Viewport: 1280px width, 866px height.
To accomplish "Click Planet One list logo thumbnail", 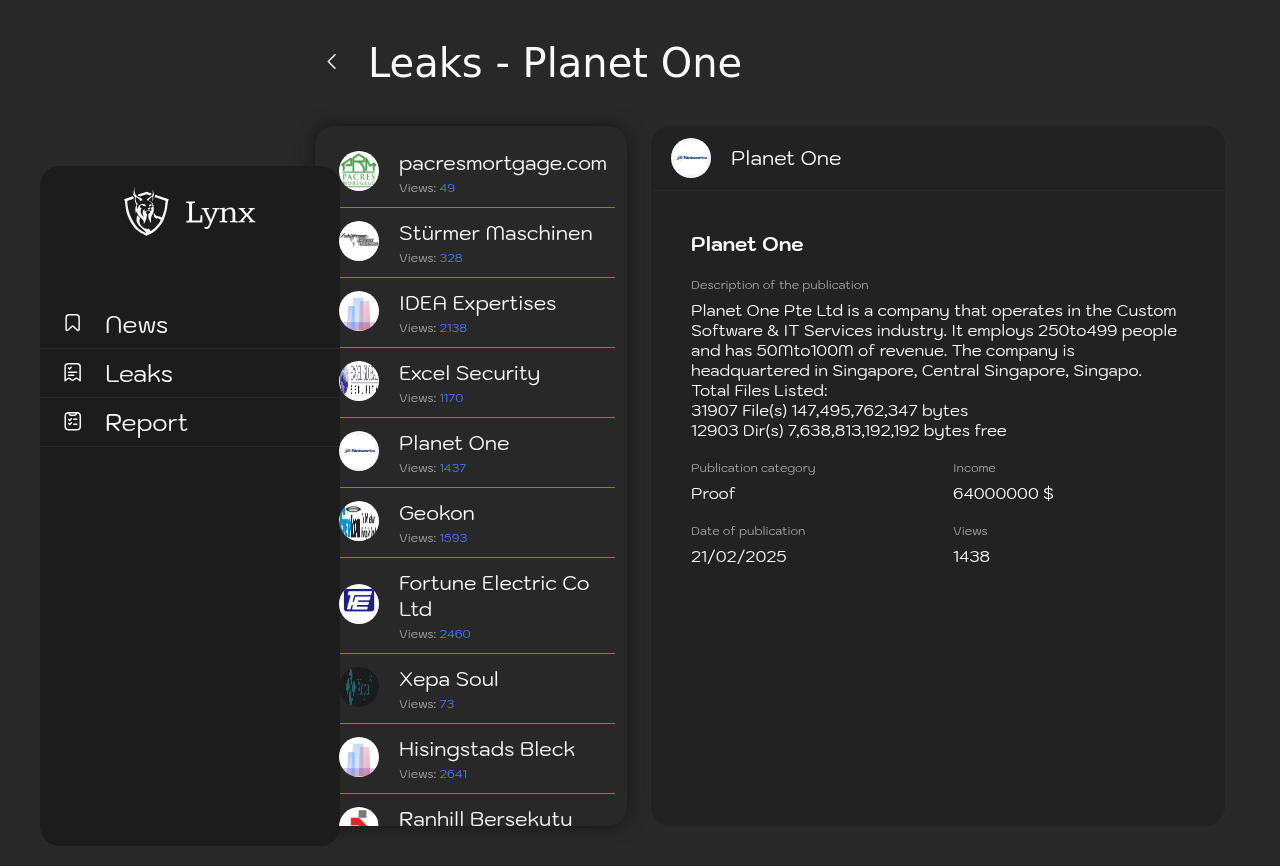I will (x=359, y=451).
